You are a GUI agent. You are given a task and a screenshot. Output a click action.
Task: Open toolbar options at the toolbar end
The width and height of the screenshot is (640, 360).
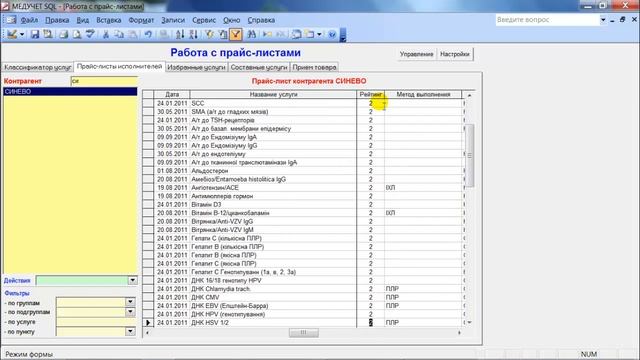343,35
